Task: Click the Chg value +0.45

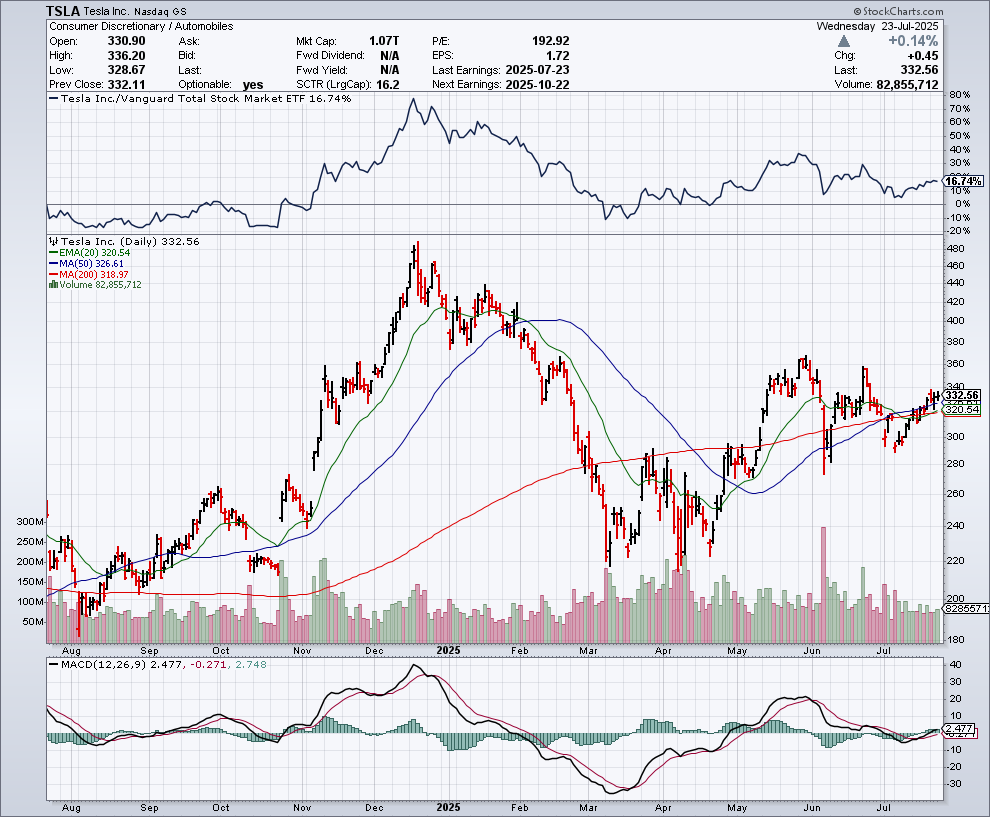Action: click(922, 56)
